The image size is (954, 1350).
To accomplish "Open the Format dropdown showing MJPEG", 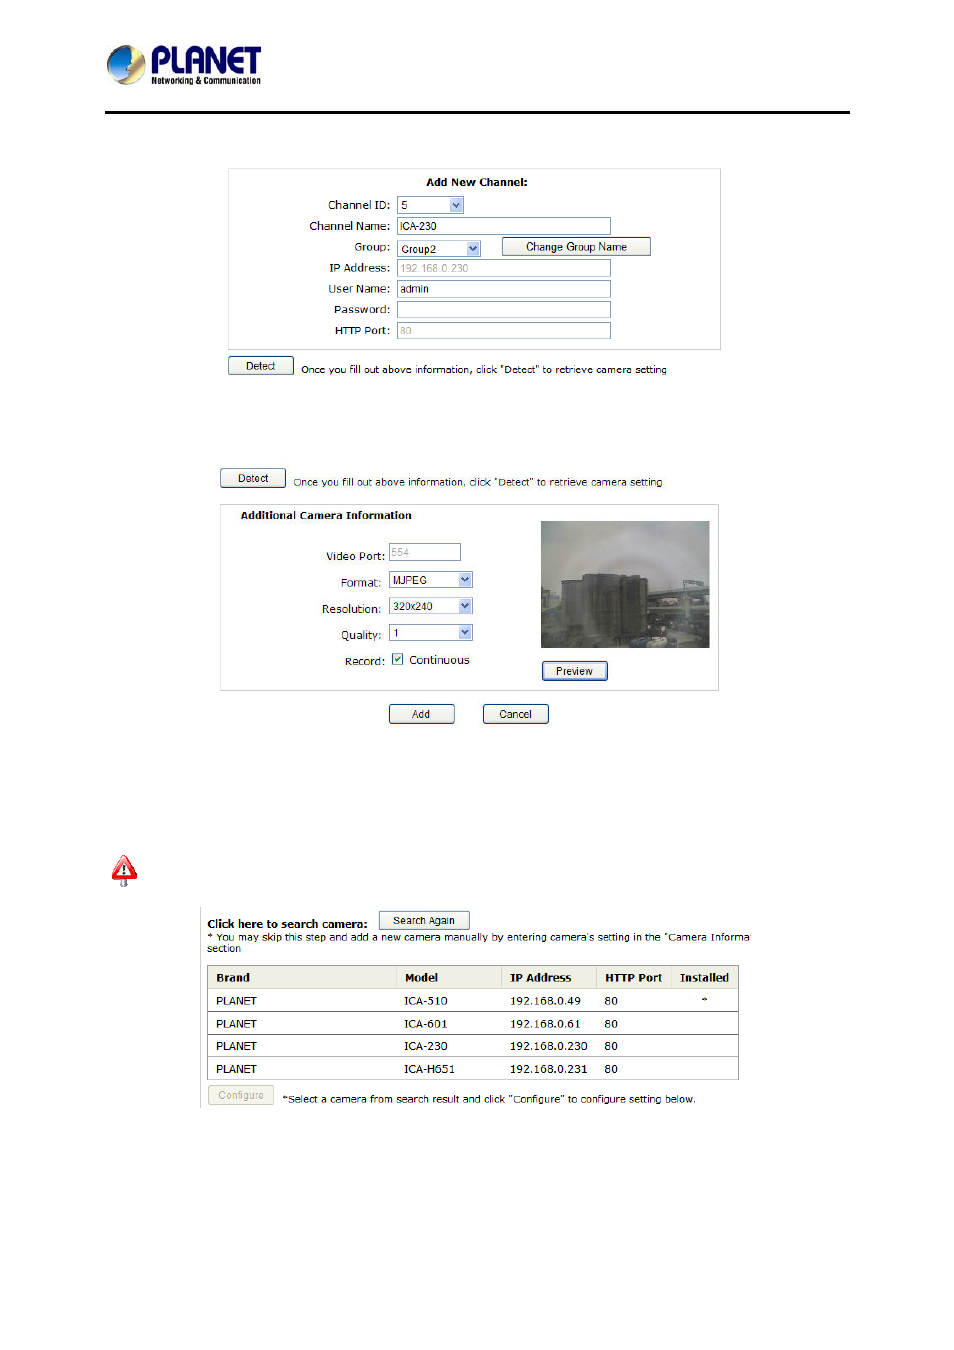I will (465, 580).
